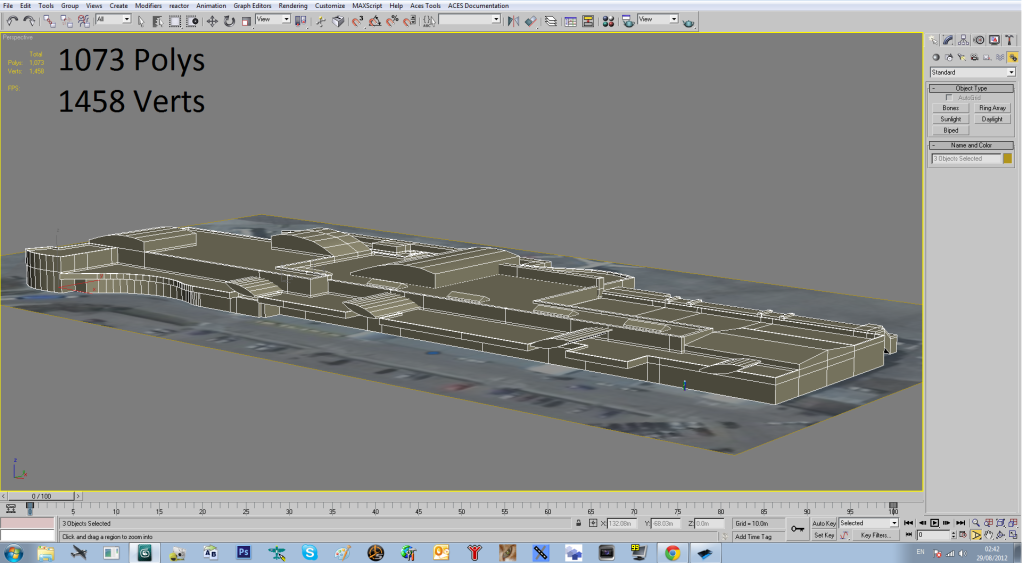Collapse the Object Type rollout

pos(972,88)
